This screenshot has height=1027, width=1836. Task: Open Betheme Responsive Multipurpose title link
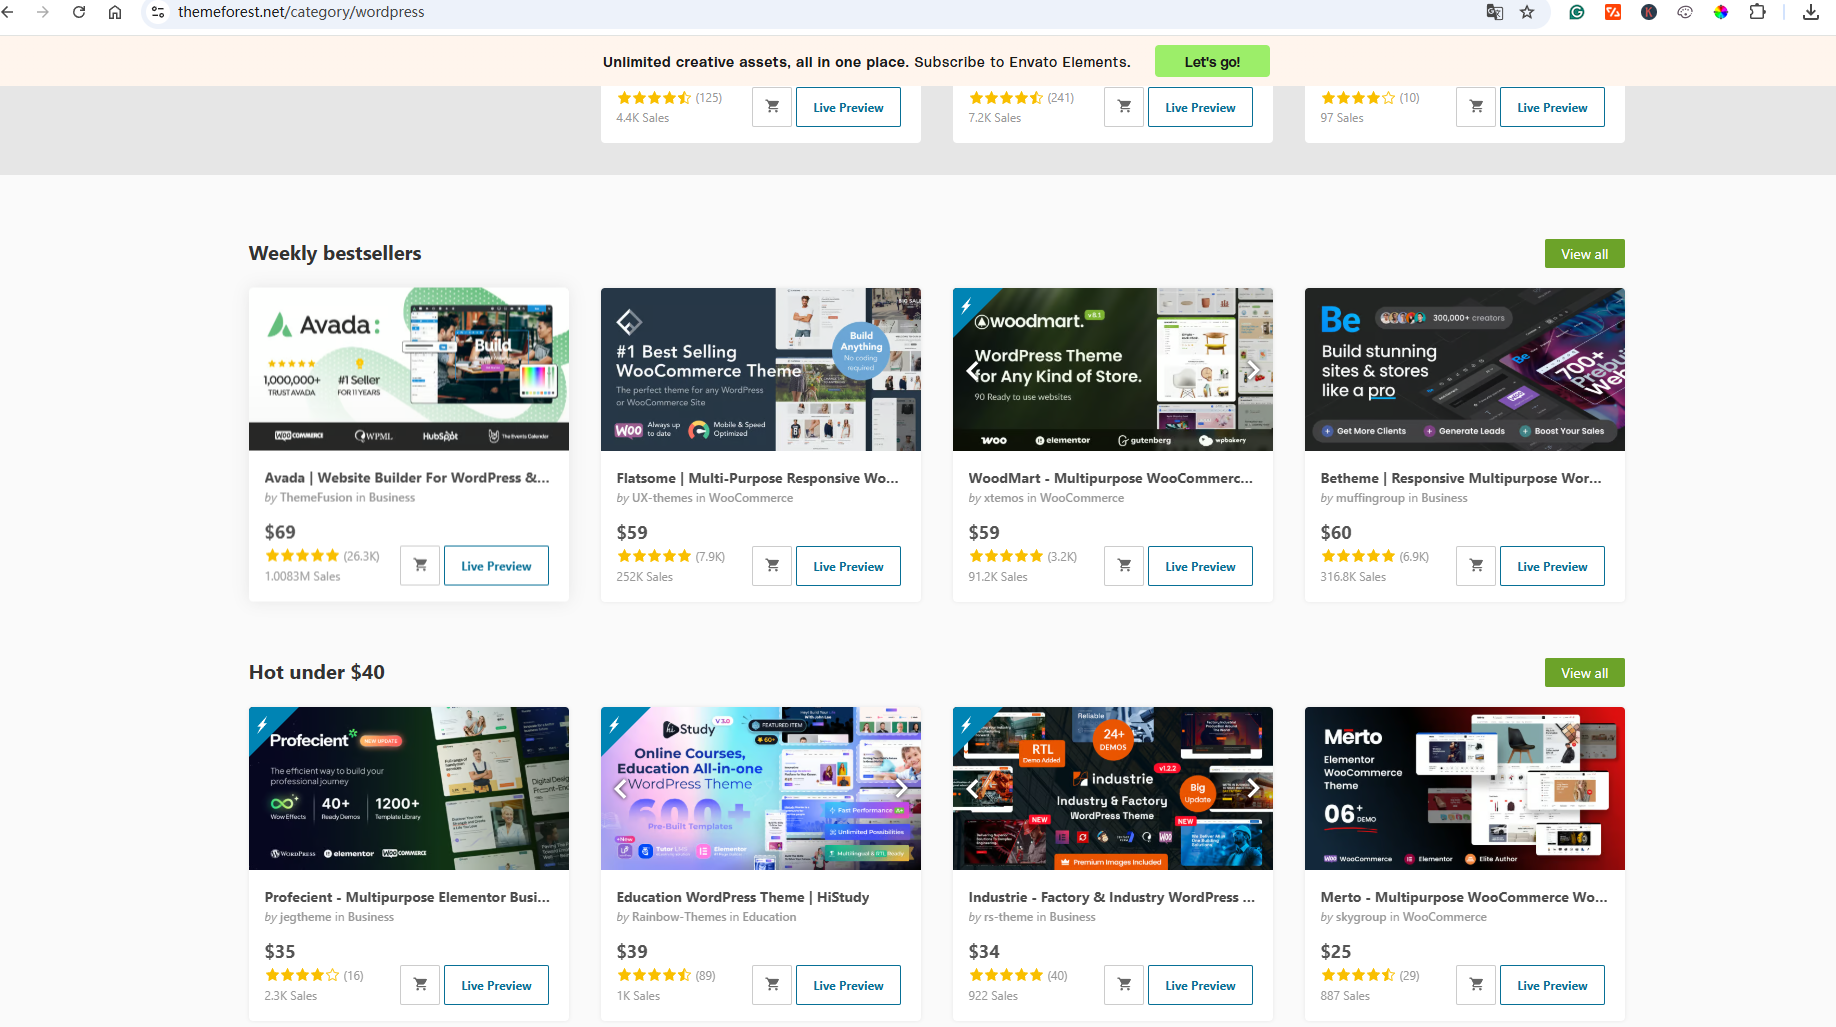click(1461, 478)
